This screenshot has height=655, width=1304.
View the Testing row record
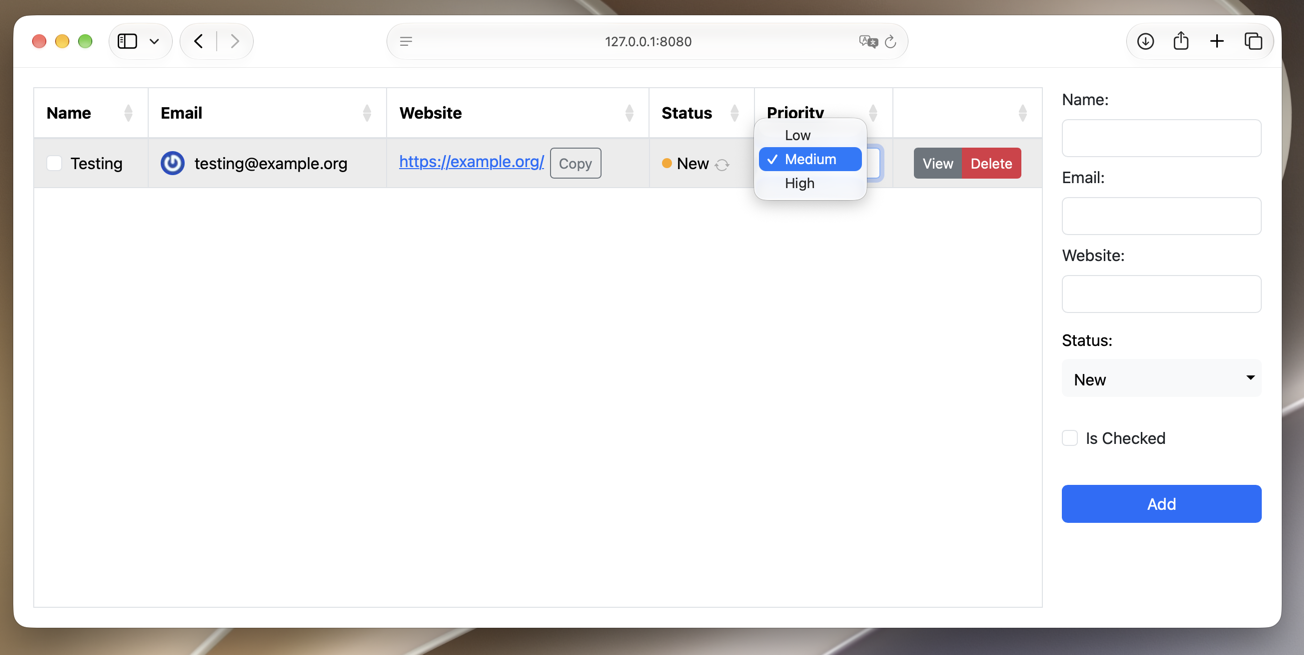coord(938,163)
